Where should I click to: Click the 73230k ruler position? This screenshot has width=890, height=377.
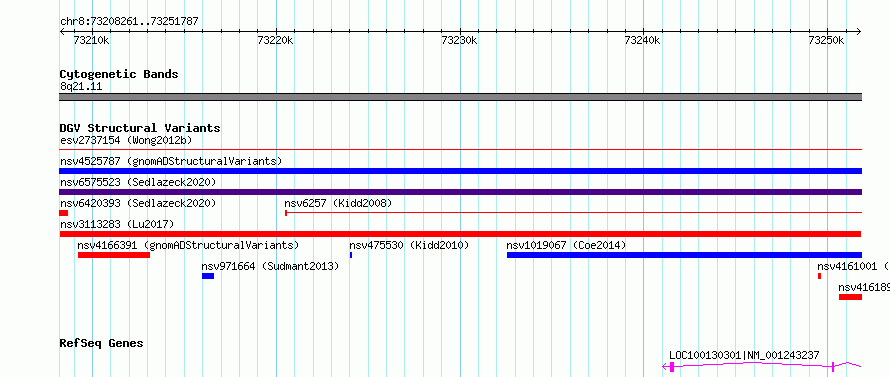click(459, 40)
